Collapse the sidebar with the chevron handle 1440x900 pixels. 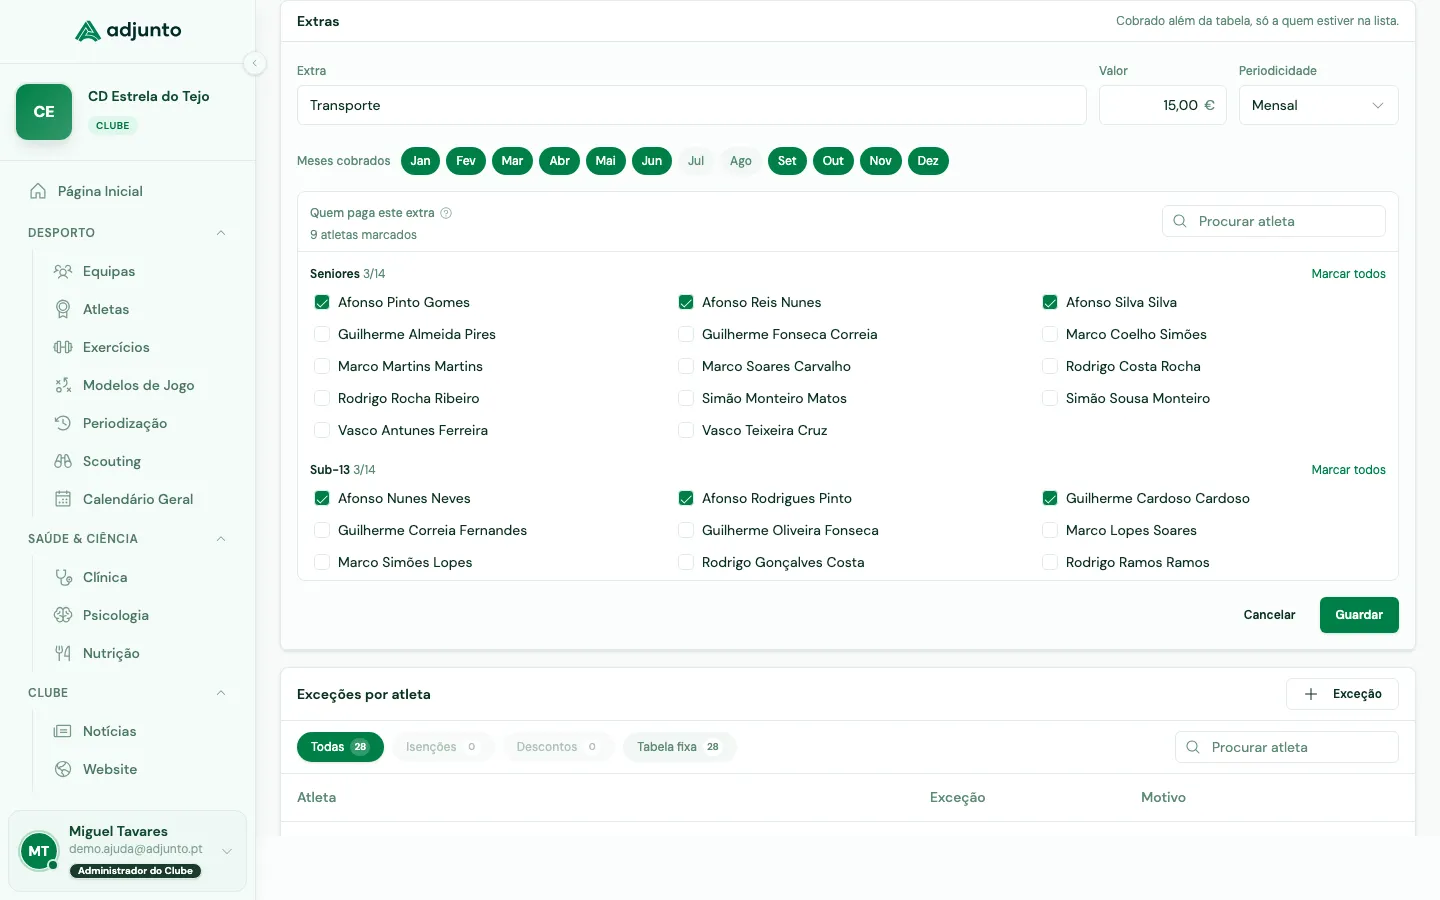click(255, 63)
